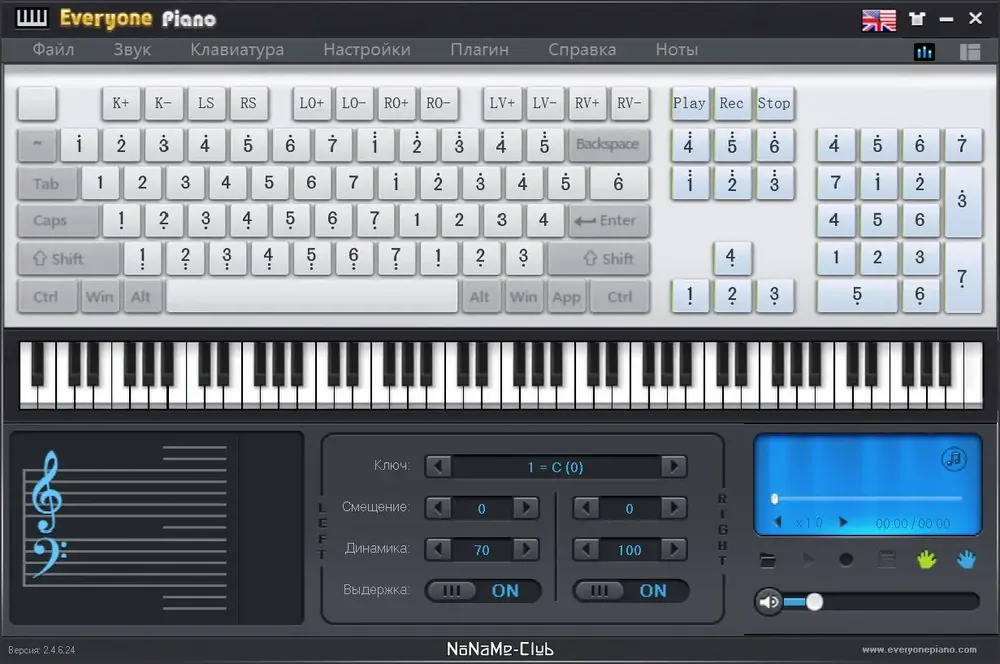Mute sound using the speaker icon
This screenshot has height=664, width=1000.
click(768, 601)
